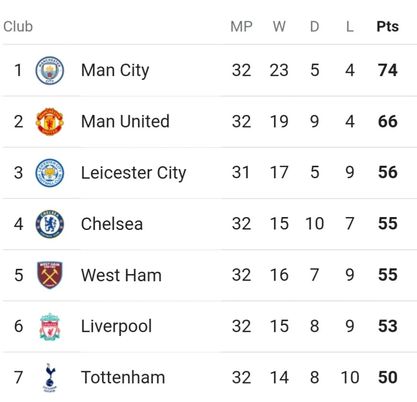Open the West Ham team name
417x402 pixels.
point(121,275)
